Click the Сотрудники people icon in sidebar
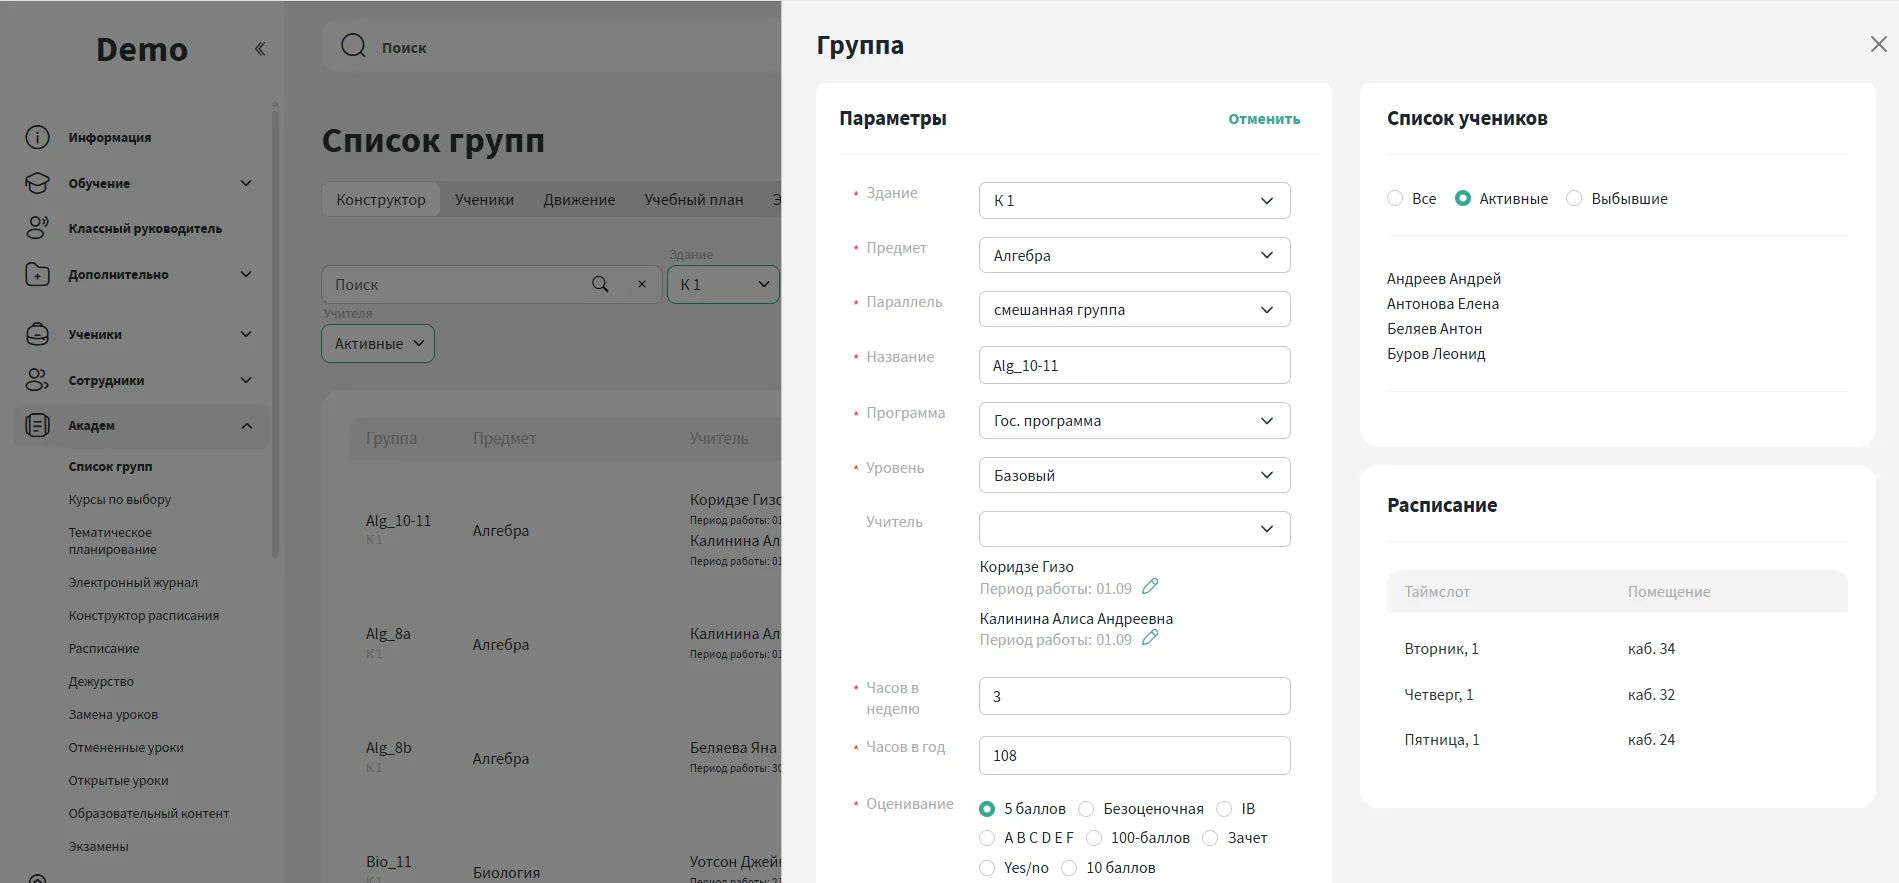The height and width of the screenshot is (883, 1899). tap(37, 380)
